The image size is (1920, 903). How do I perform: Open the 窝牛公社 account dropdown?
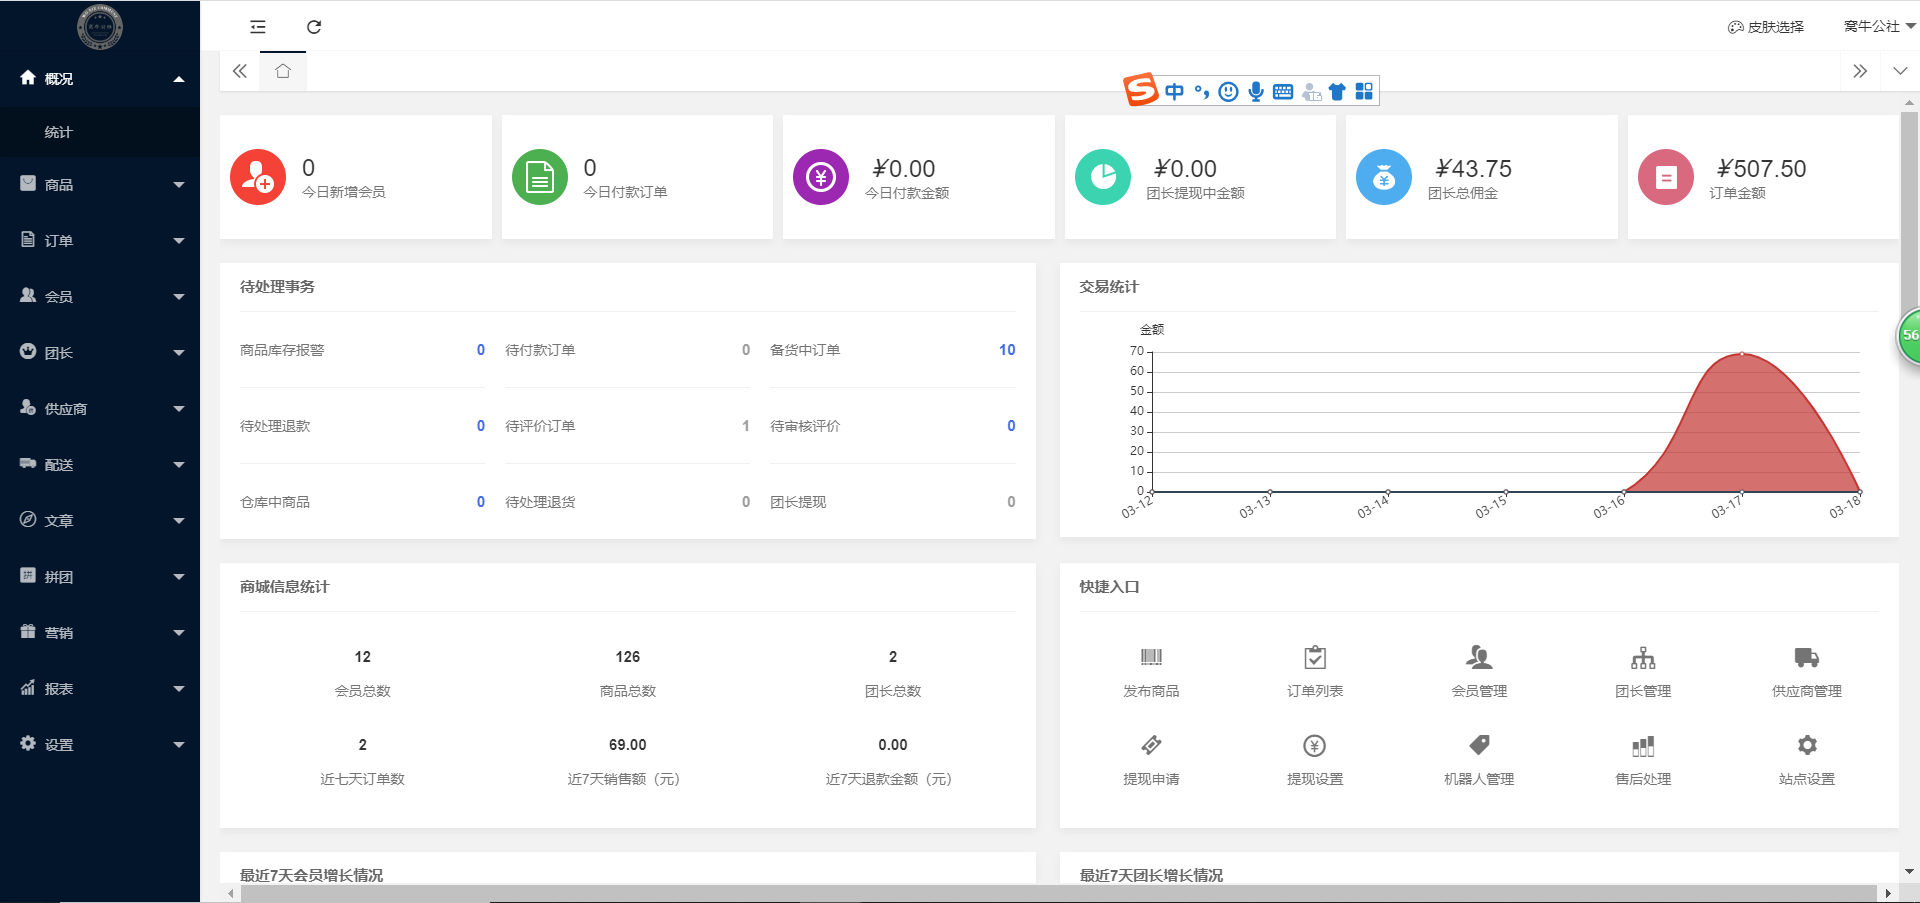coord(1876,26)
